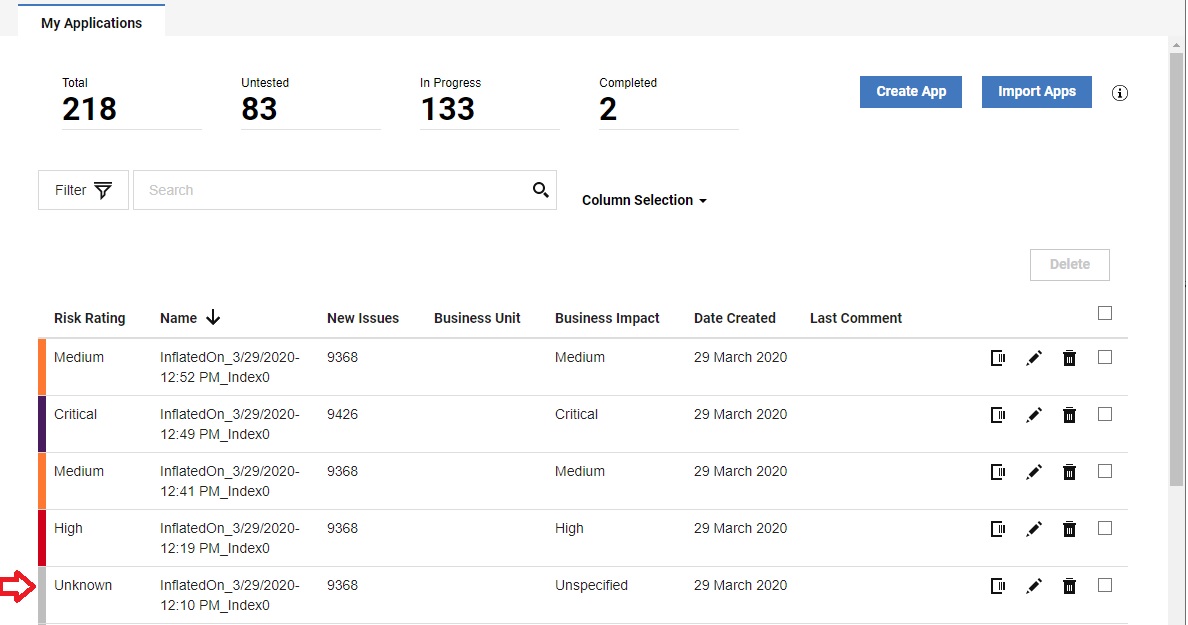Click the Import Apps button
The image size is (1188, 625).
(1036, 92)
